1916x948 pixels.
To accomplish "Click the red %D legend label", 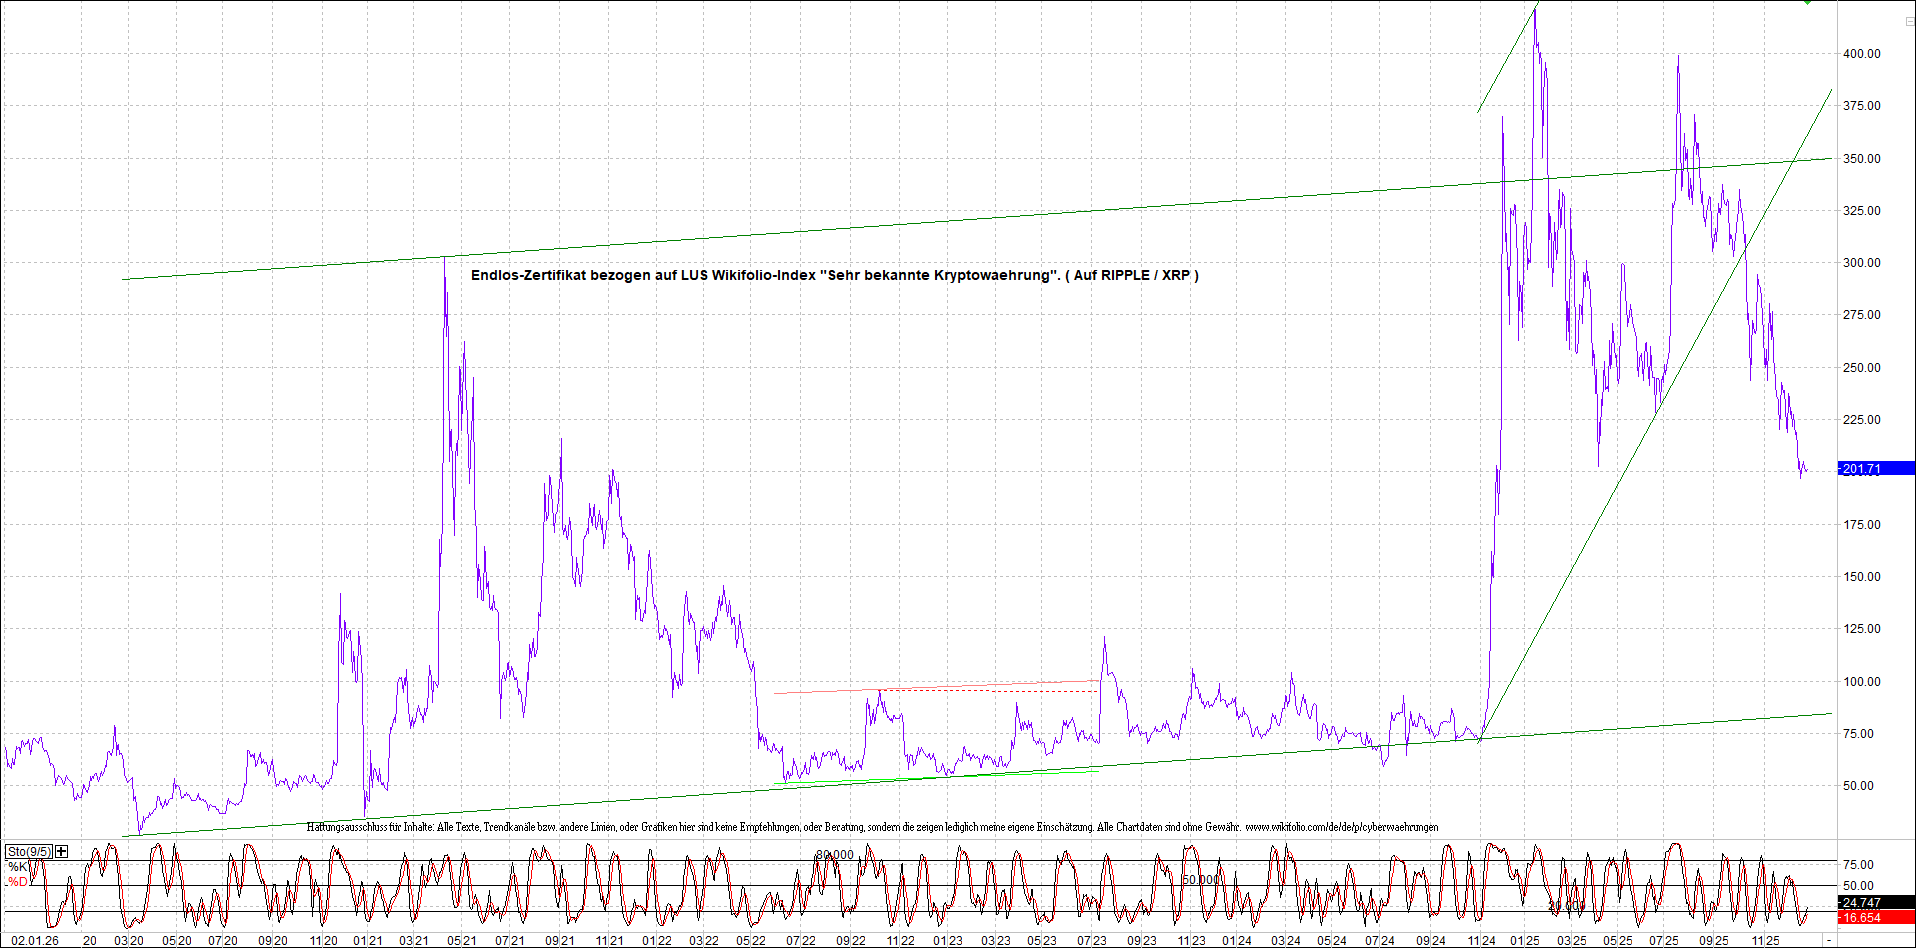I will coord(18,882).
